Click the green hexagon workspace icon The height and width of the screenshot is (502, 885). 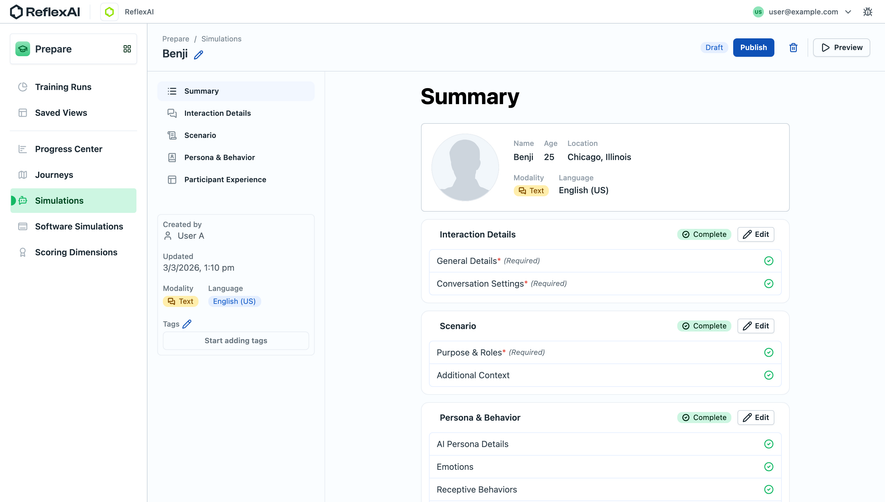[109, 11]
